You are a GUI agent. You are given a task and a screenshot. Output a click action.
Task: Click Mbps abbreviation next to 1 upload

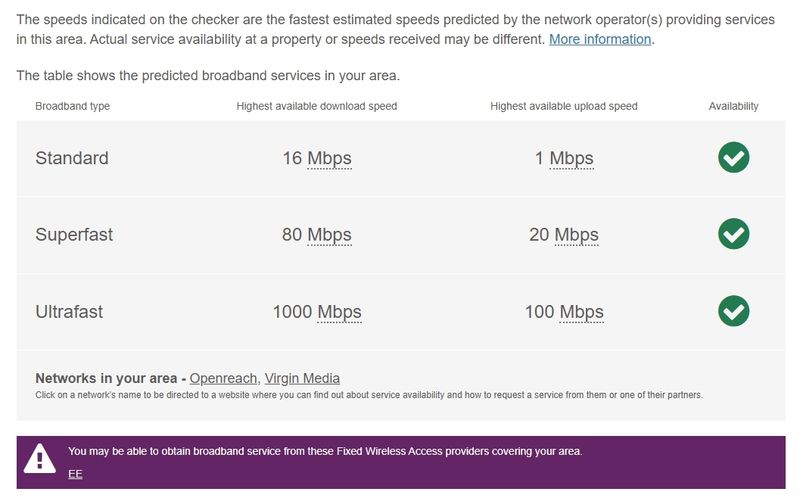pos(571,158)
